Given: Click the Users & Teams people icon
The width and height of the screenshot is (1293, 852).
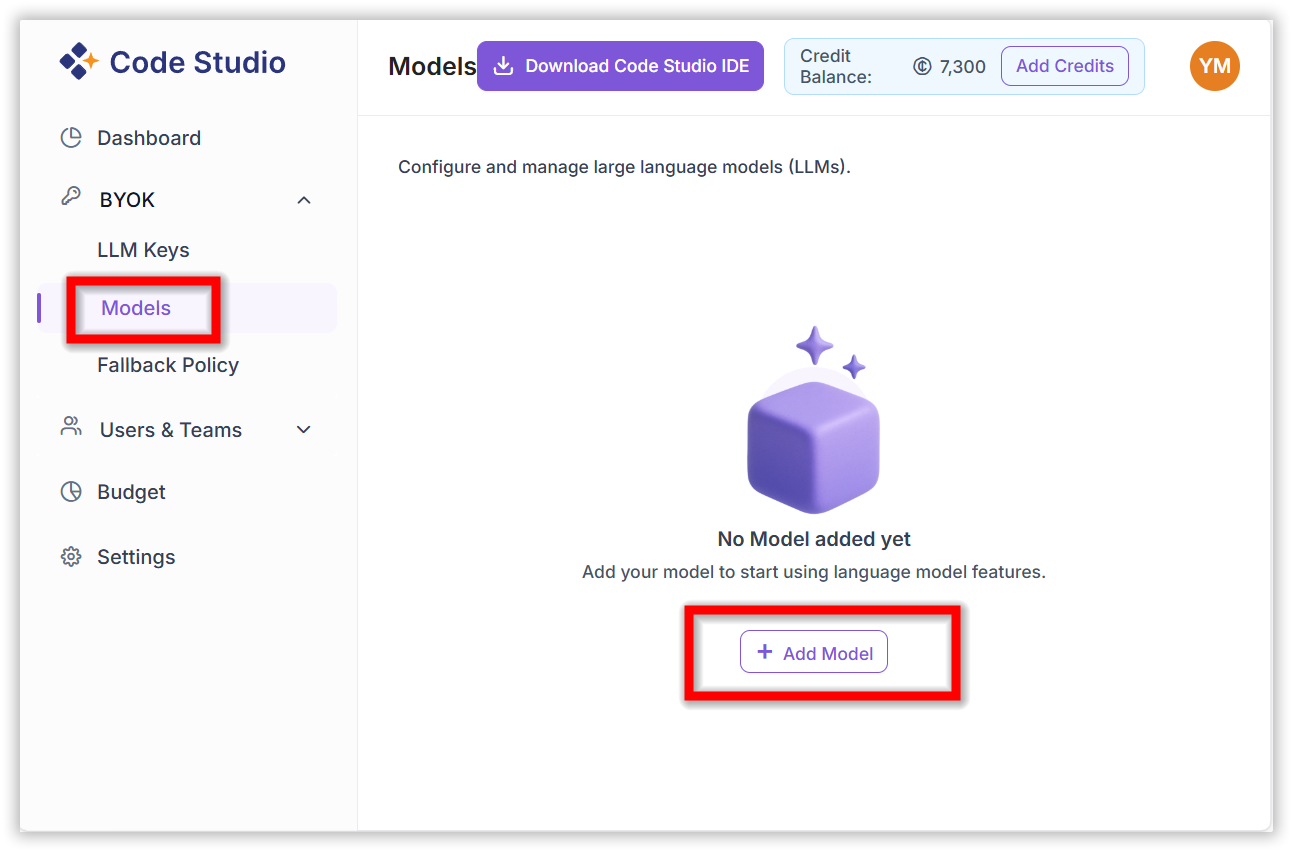Looking at the screenshot, I should pos(71,428).
